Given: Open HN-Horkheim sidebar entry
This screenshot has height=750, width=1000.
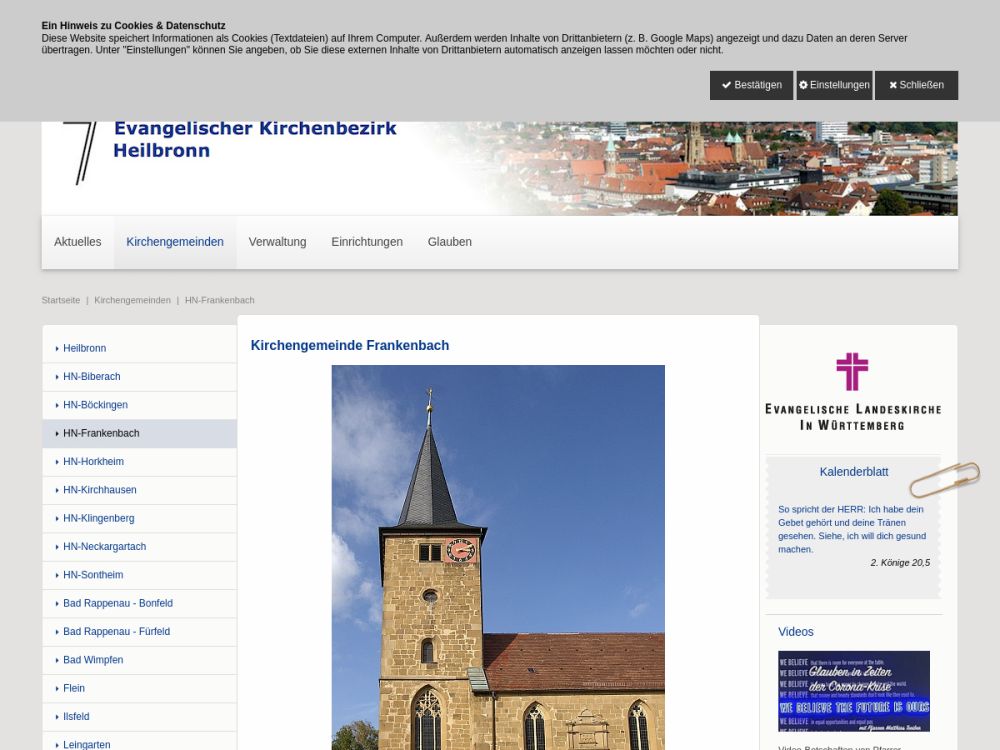Looking at the screenshot, I should [x=93, y=462].
